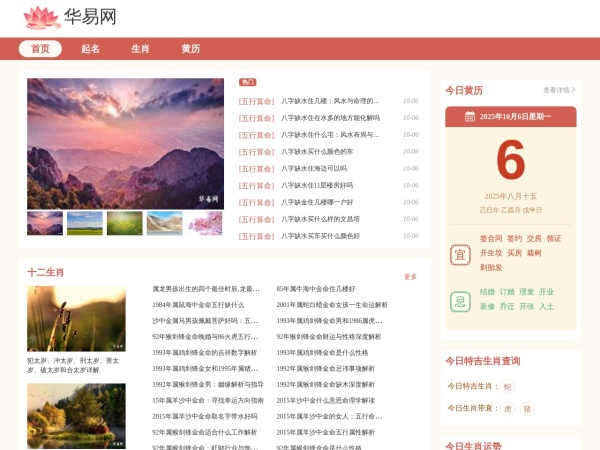Open 15年属羊沙中金命：寻找幸运方向指南
Screen dimensions: 600x450
pos(208,401)
